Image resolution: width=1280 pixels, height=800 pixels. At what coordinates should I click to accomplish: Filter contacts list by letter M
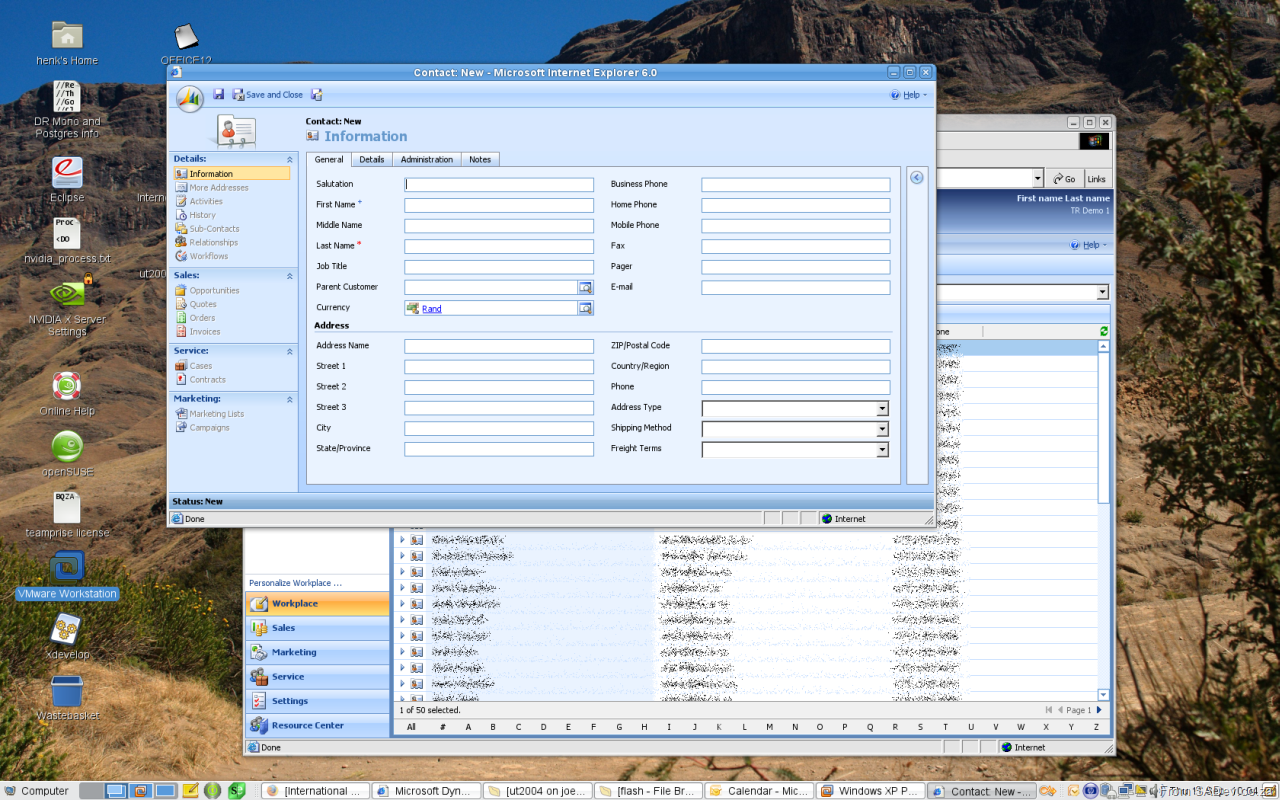[x=769, y=727]
